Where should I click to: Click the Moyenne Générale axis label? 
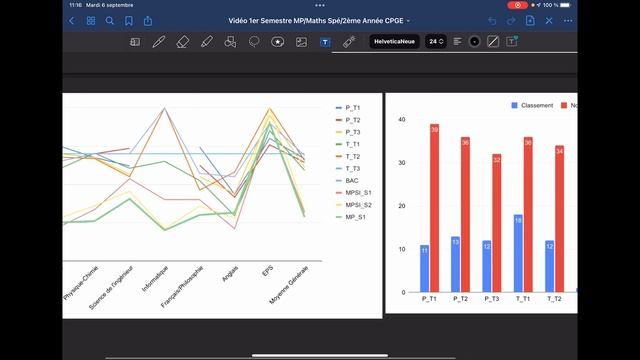tap(289, 285)
